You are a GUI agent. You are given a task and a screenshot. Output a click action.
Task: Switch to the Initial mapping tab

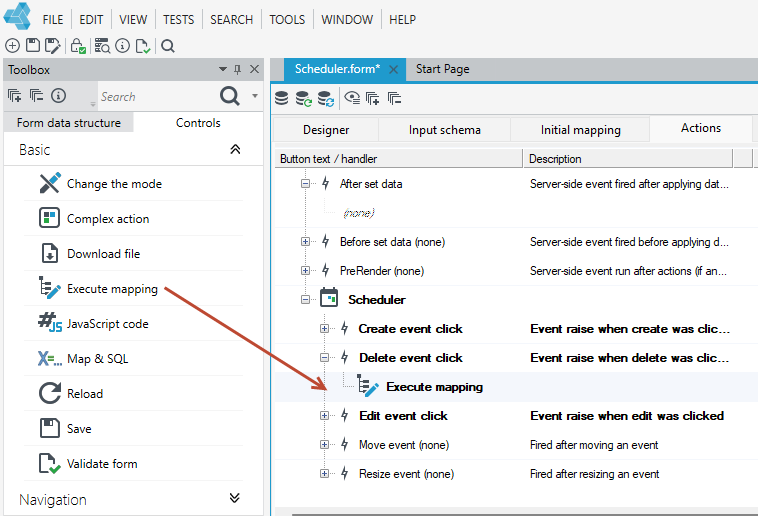(580, 130)
